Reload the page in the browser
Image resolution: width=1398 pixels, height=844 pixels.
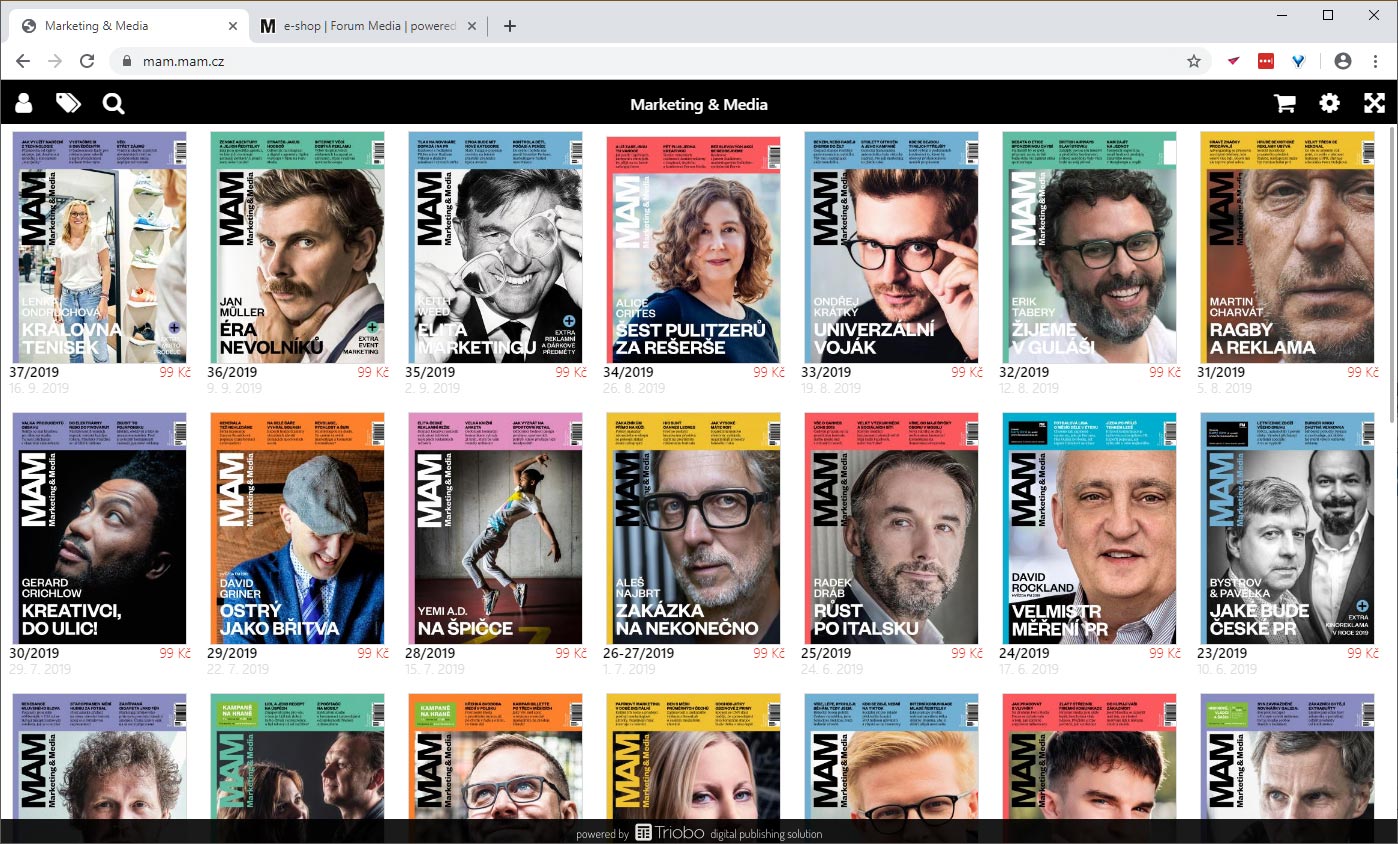point(87,61)
